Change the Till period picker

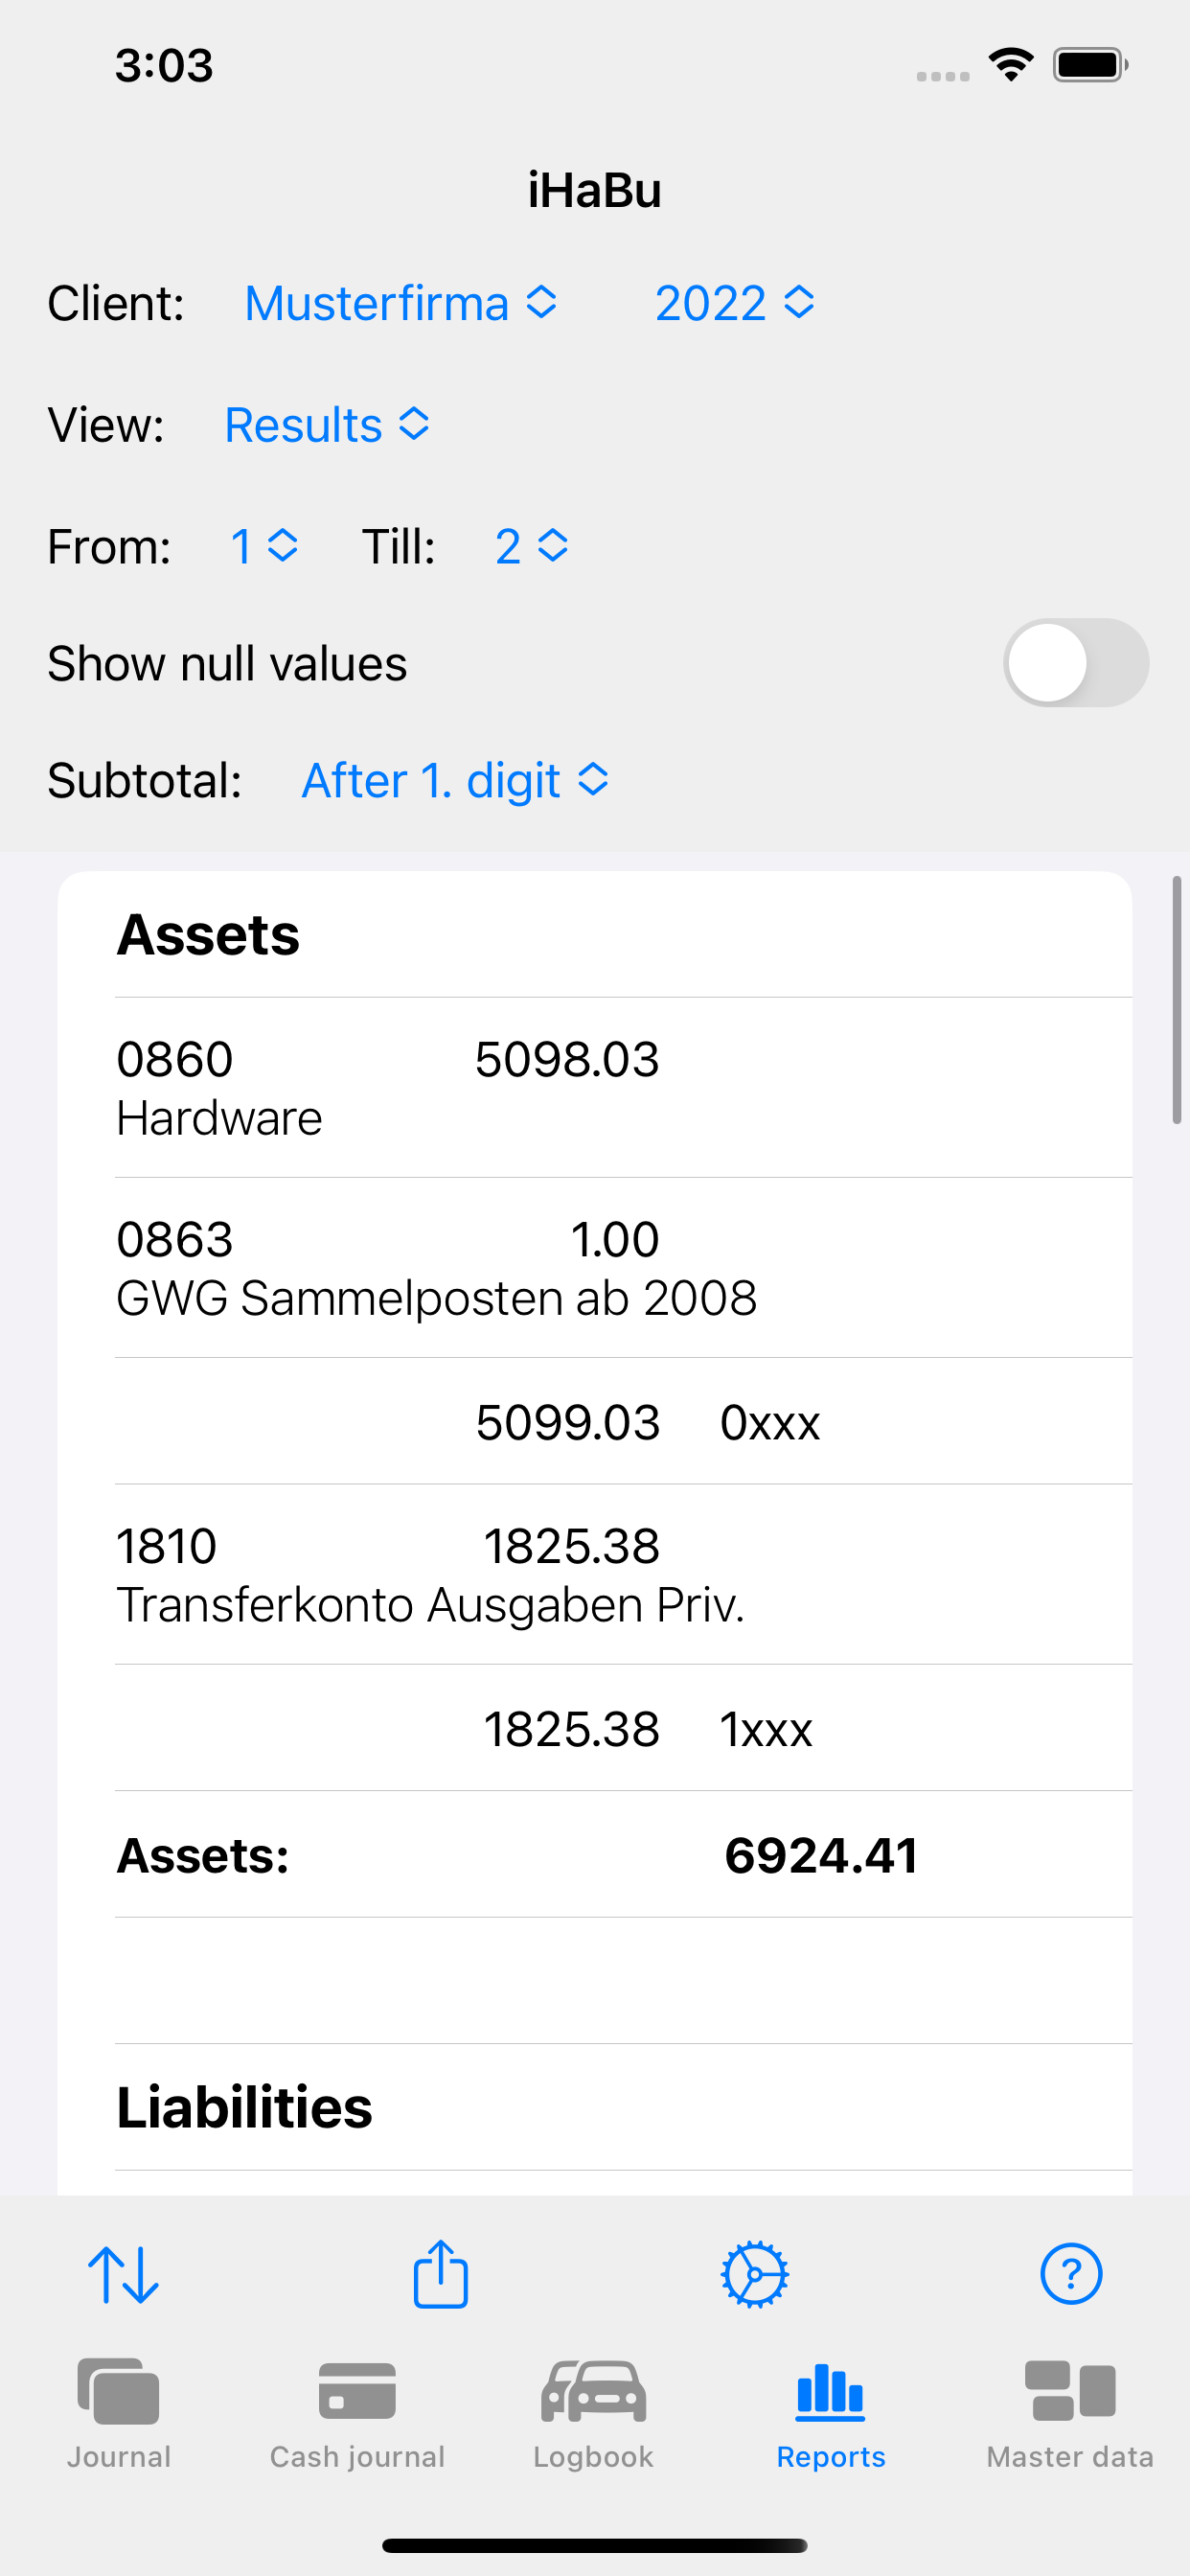(x=531, y=547)
